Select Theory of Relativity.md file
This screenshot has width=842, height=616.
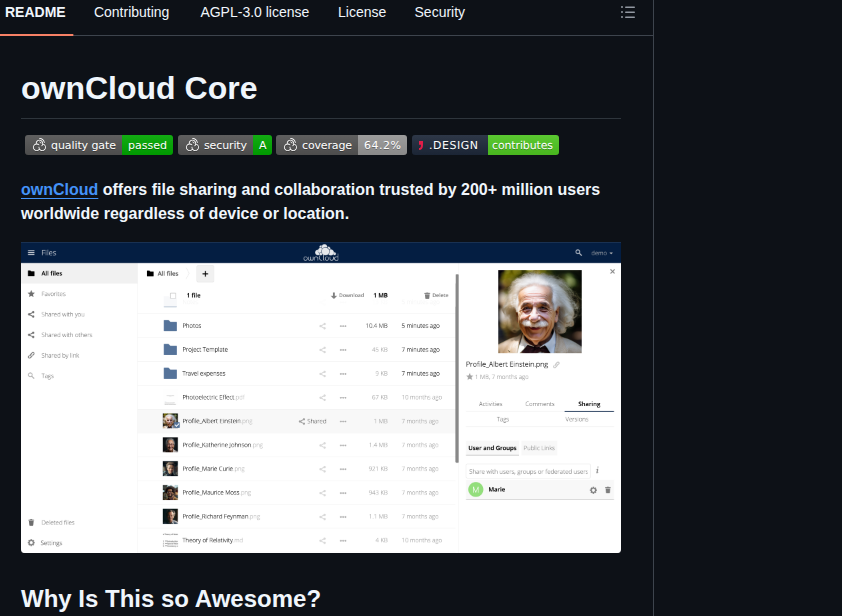coord(213,540)
